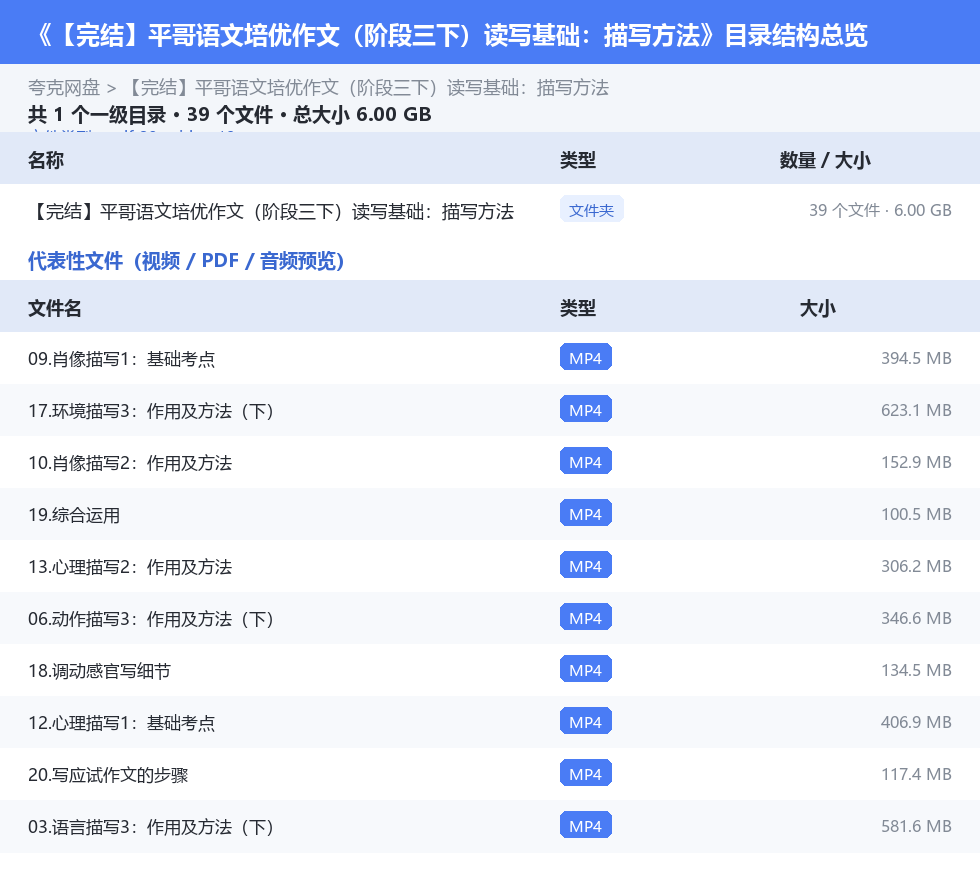The width and height of the screenshot is (980, 884).
Task: Click the 文件夹 type badge
Action: [591, 210]
